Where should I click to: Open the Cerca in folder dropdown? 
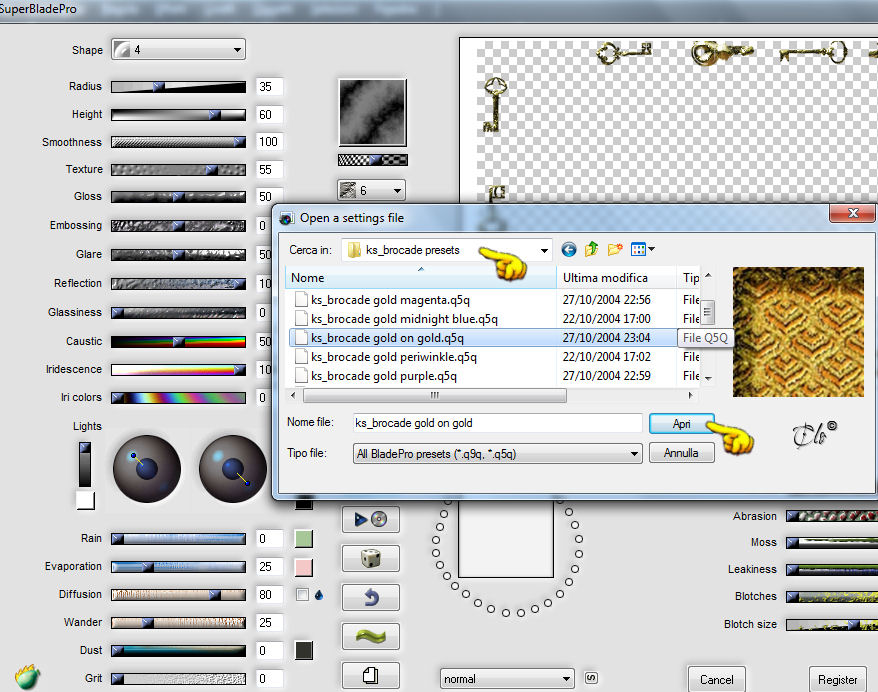(x=446, y=250)
